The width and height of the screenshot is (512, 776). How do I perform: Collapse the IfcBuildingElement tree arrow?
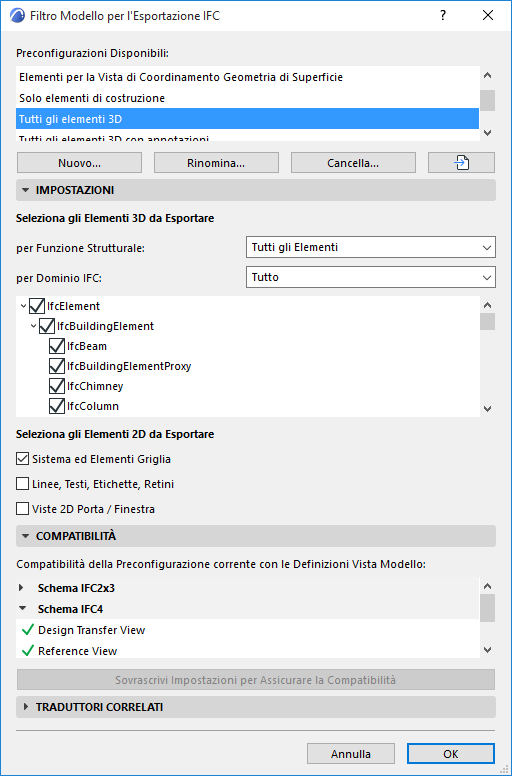tap(33, 327)
